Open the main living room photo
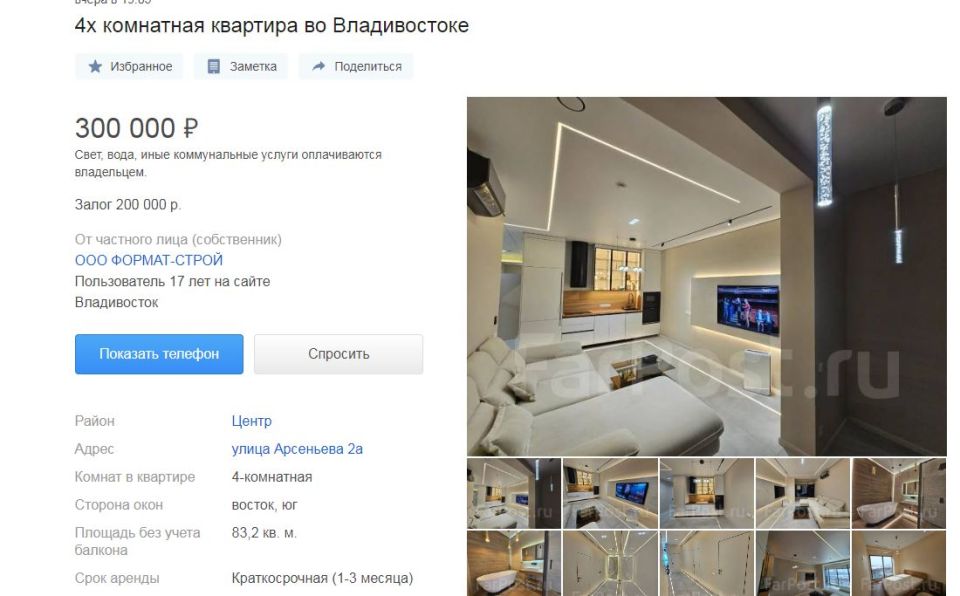The width and height of the screenshot is (960, 596). coord(707,276)
